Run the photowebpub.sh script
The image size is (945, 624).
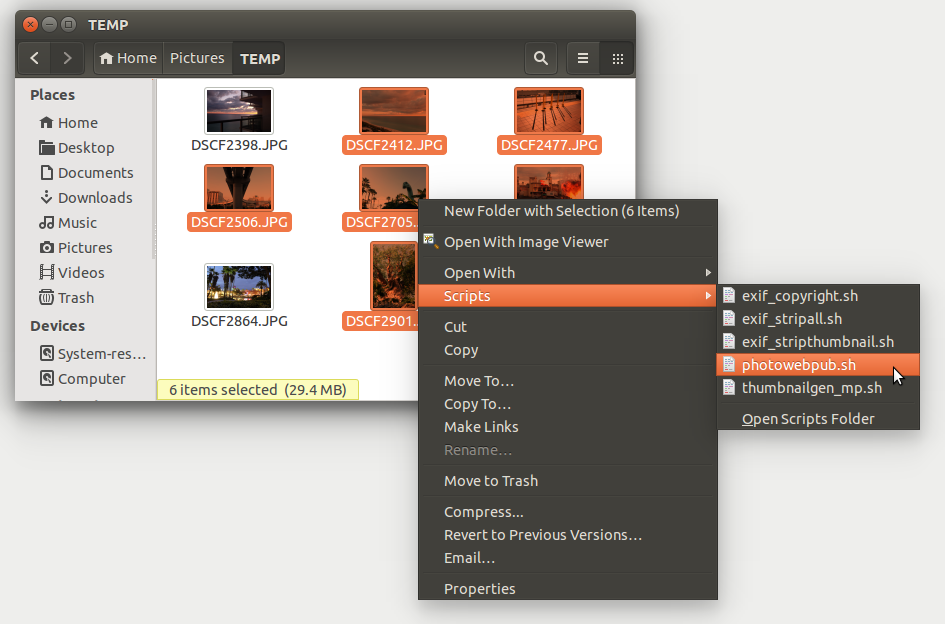[x=798, y=365]
